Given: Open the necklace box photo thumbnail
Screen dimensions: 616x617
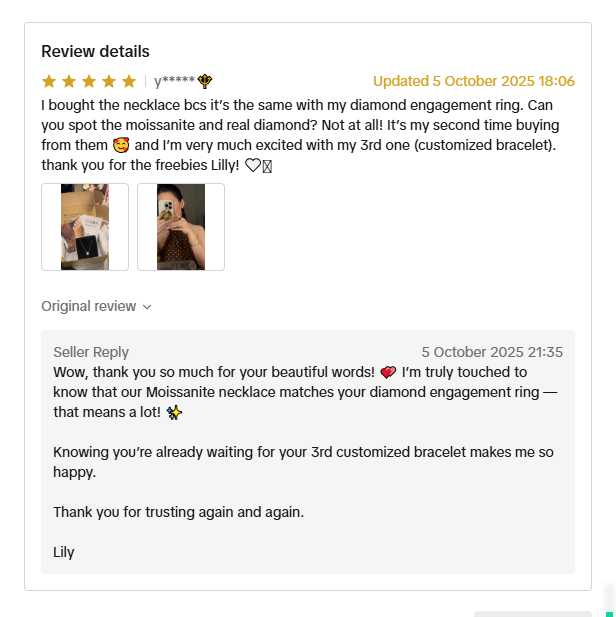Looking at the screenshot, I should pos(85,227).
